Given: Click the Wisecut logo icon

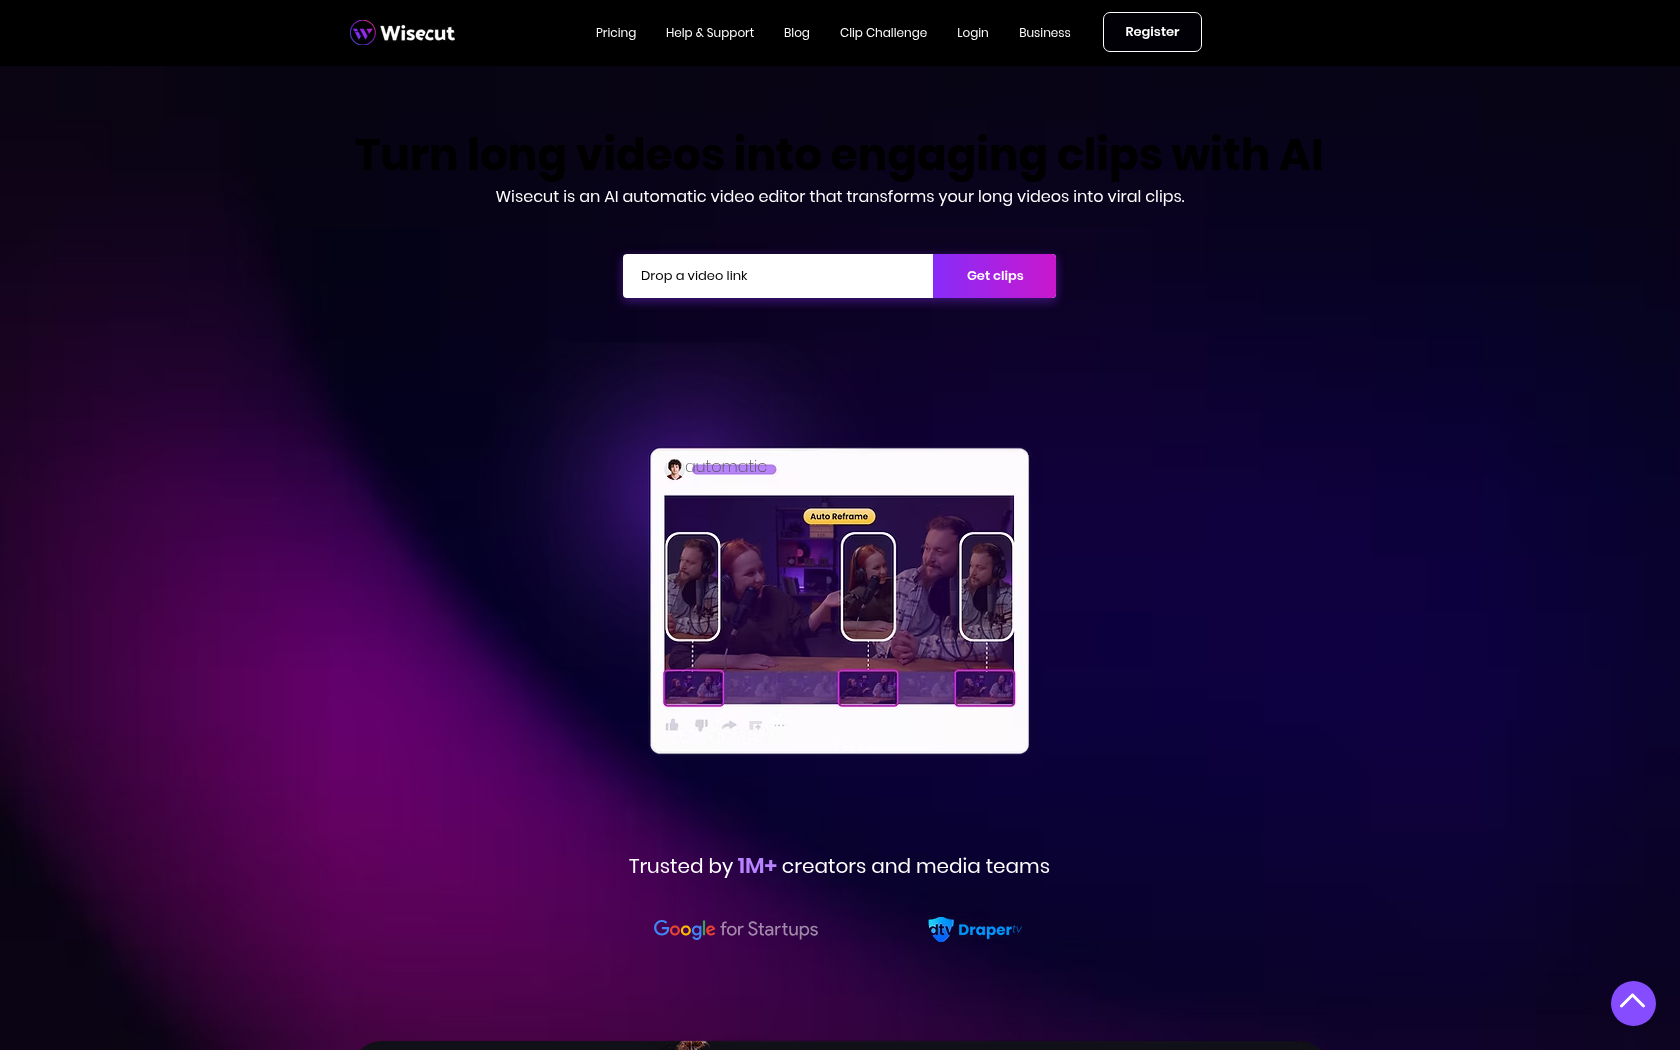Looking at the screenshot, I should [x=362, y=33].
